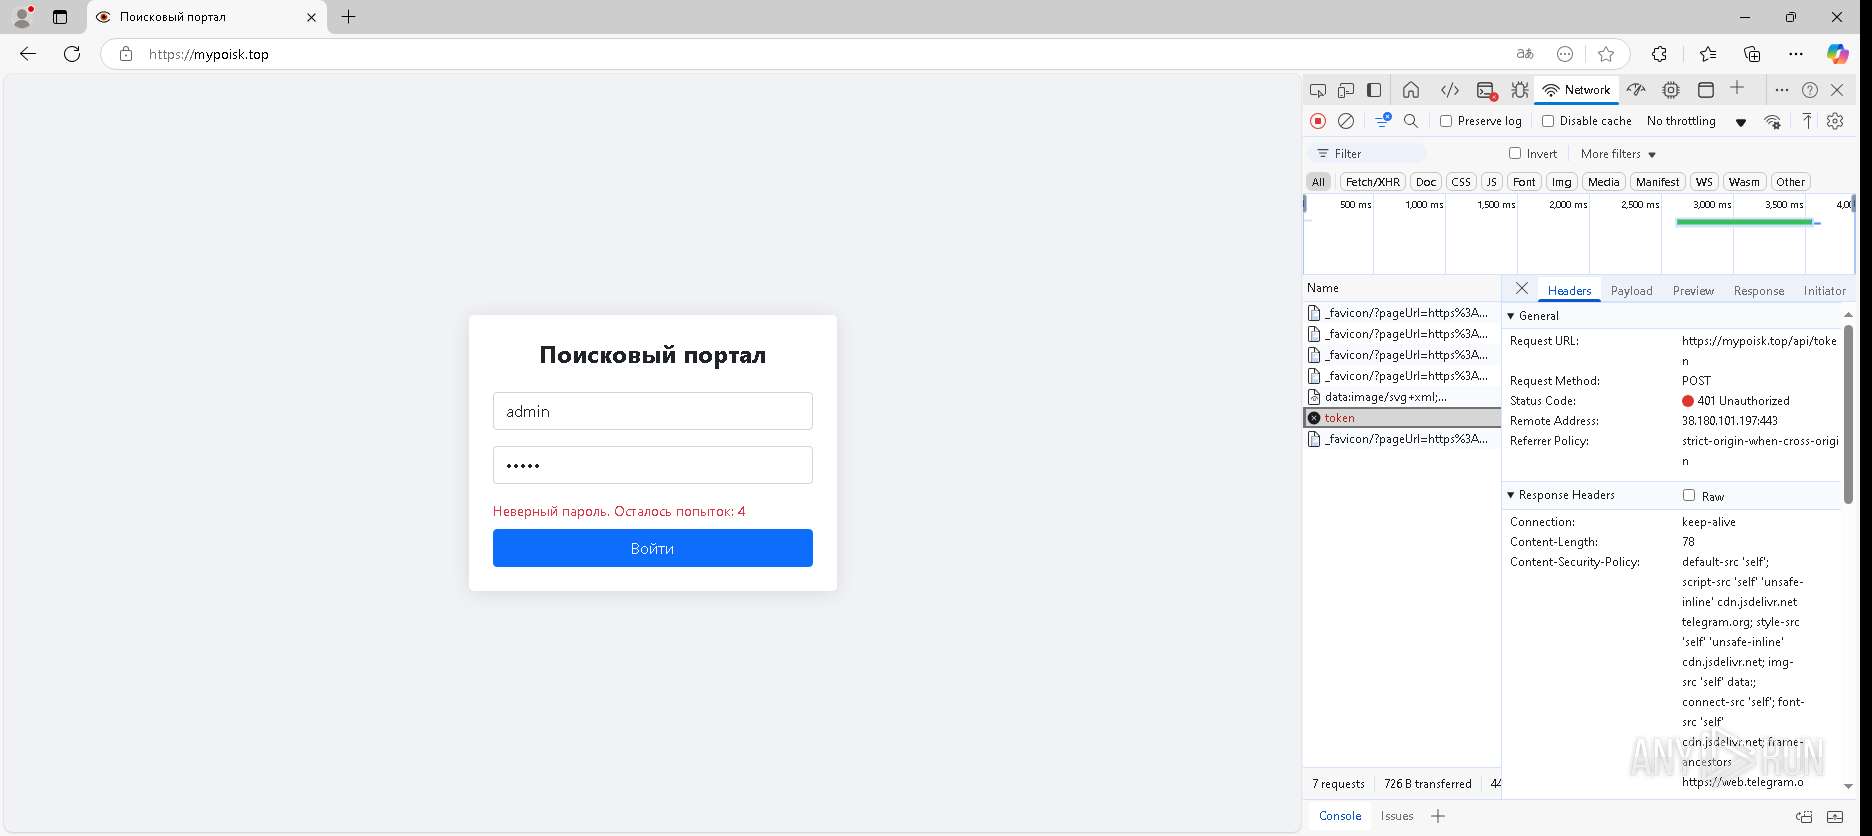Switch to the Response tab

pyautogui.click(x=1759, y=291)
